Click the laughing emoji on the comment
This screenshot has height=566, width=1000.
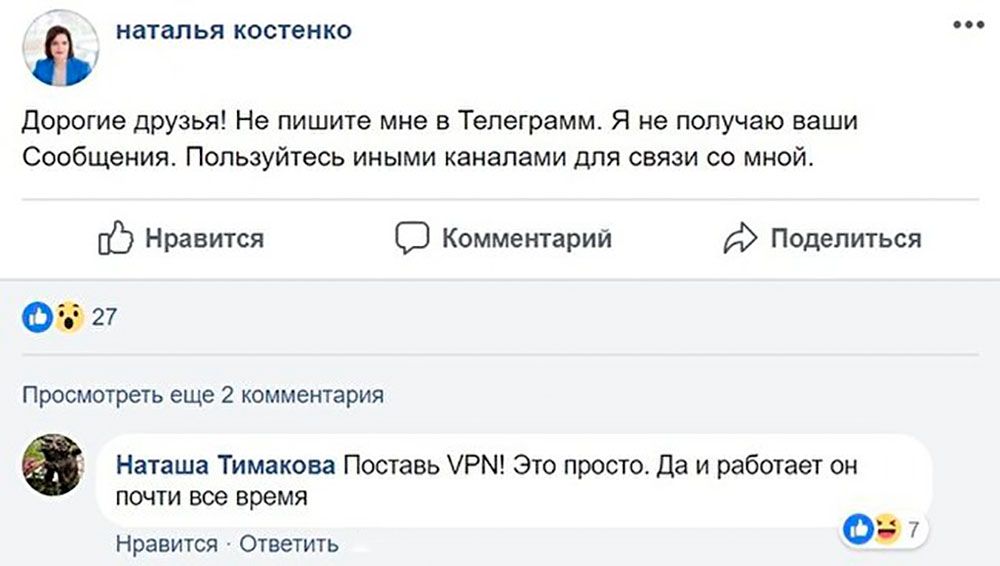point(885,527)
